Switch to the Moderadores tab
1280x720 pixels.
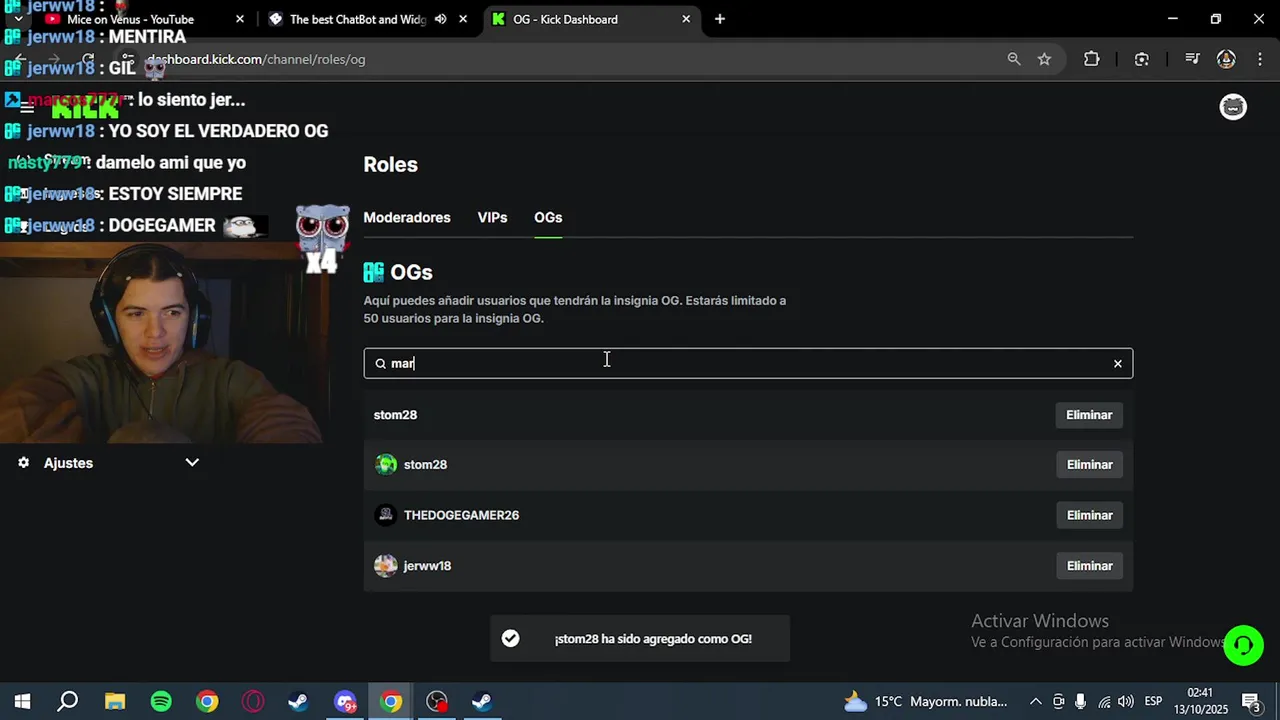(x=407, y=217)
